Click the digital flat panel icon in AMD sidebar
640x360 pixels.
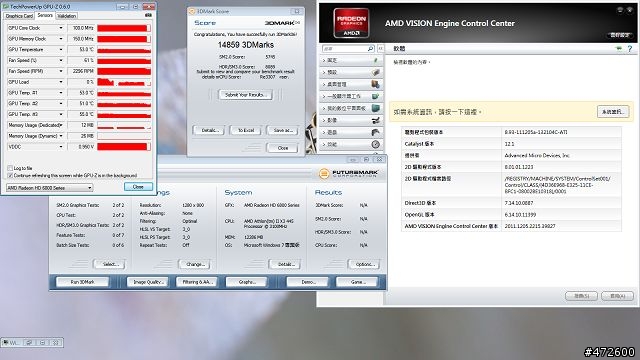[376, 108]
